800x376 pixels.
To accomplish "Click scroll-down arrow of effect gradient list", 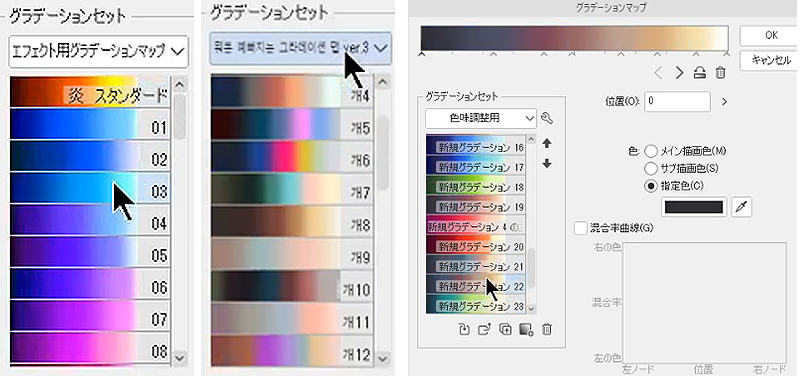I will tap(180, 358).
